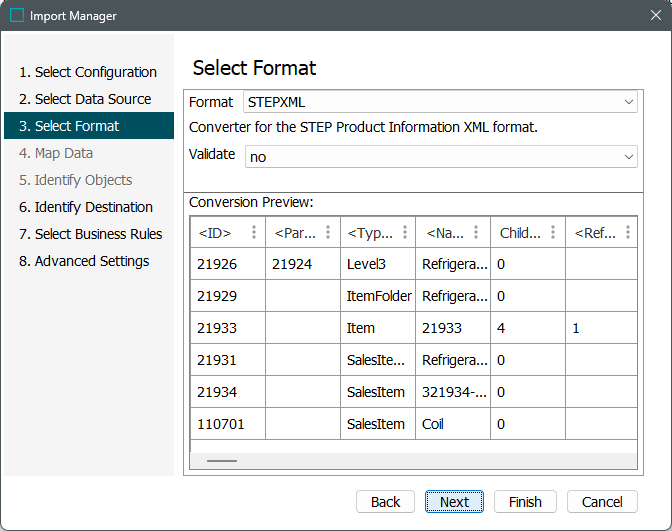The height and width of the screenshot is (531, 672).
Task: Click the horizontal scrollbar in Conversion Preview
Action: point(222,461)
